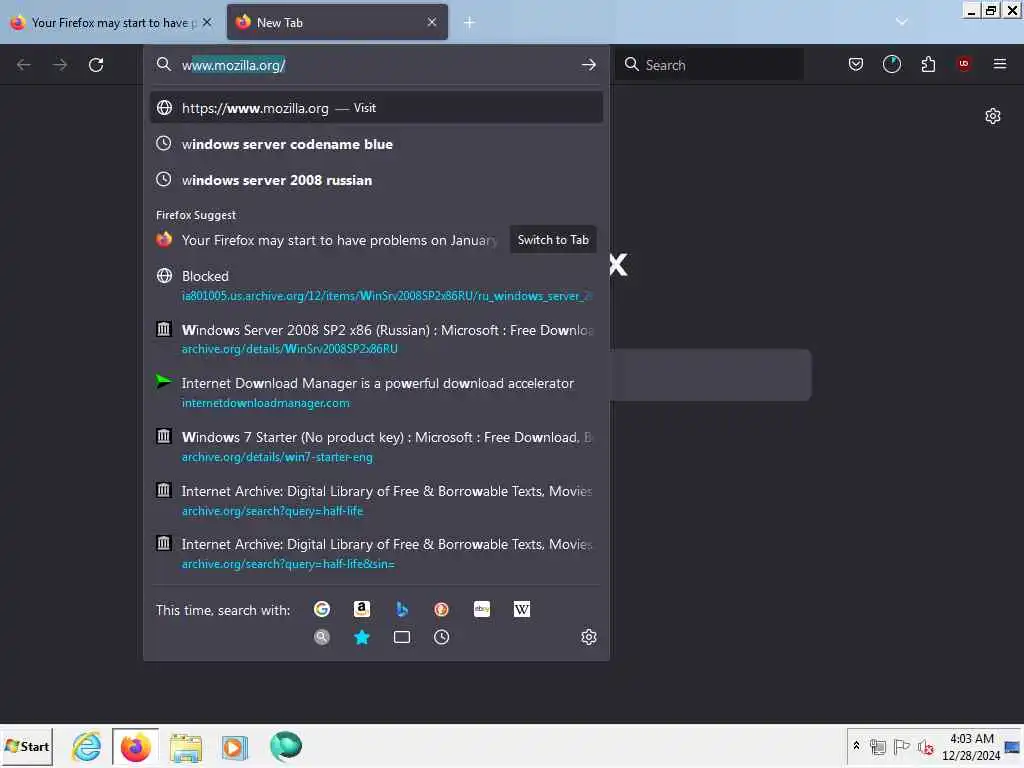Image resolution: width=1024 pixels, height=768 pixels.
Task: Search this time with eBay icon
Action: click(482, 609)
